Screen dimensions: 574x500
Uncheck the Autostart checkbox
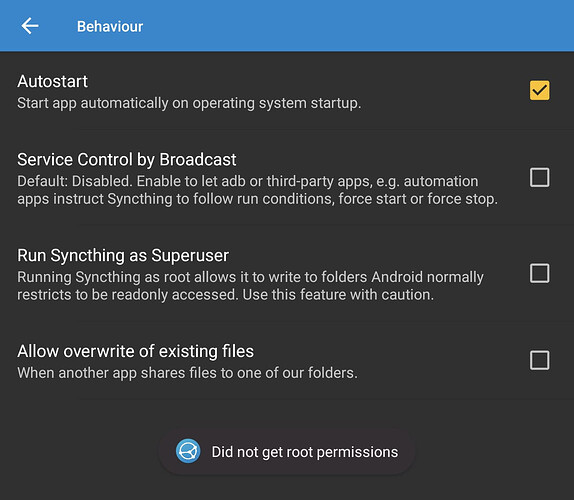point(539,90)
